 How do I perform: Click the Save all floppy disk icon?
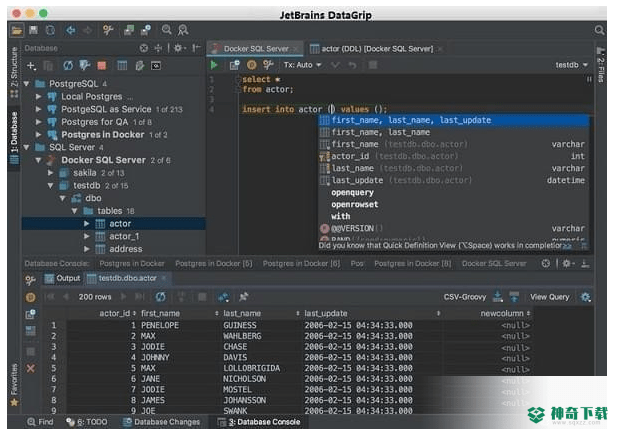33,30
